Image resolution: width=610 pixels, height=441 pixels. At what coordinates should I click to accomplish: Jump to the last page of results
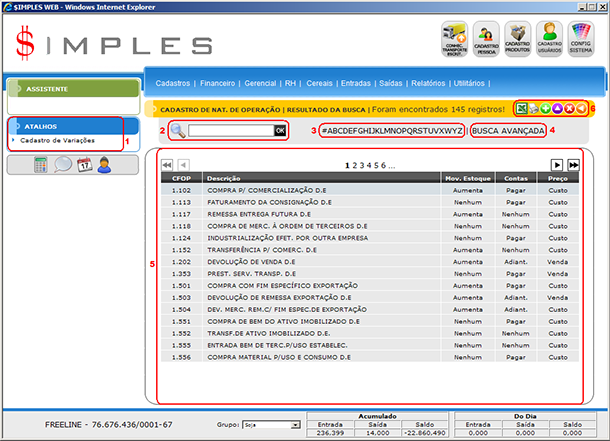[573, 164]
